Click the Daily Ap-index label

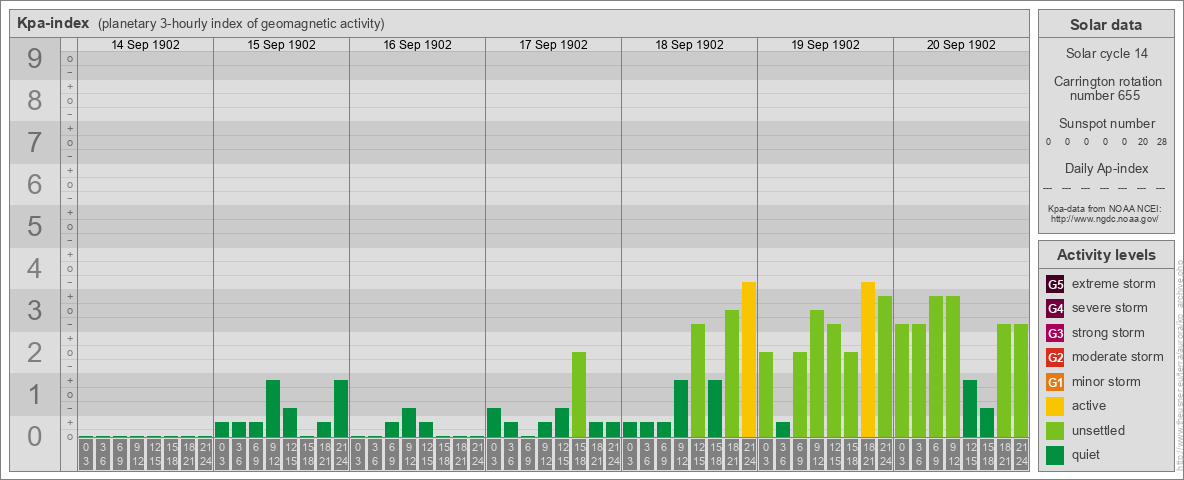point(1106,168)
